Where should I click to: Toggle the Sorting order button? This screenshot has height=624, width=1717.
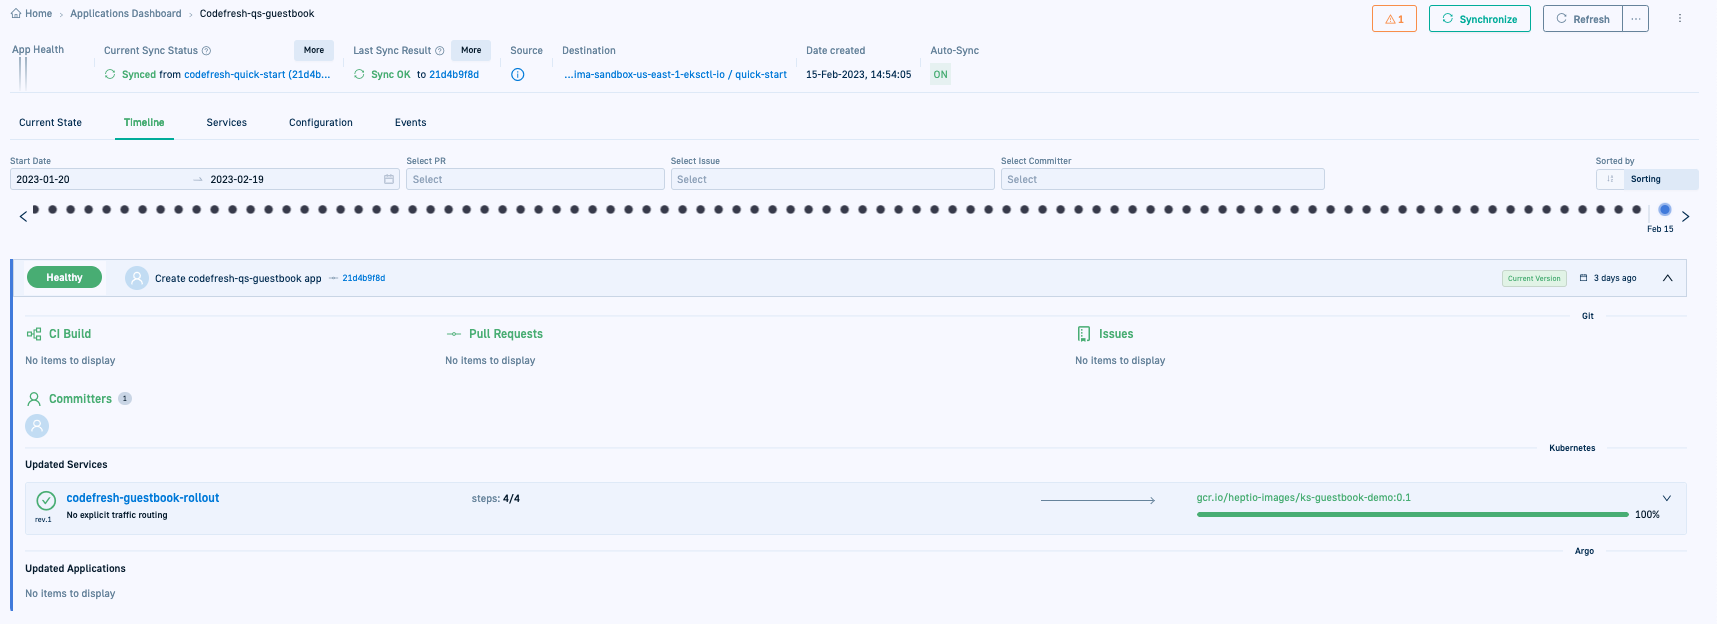click(1610, 180)
